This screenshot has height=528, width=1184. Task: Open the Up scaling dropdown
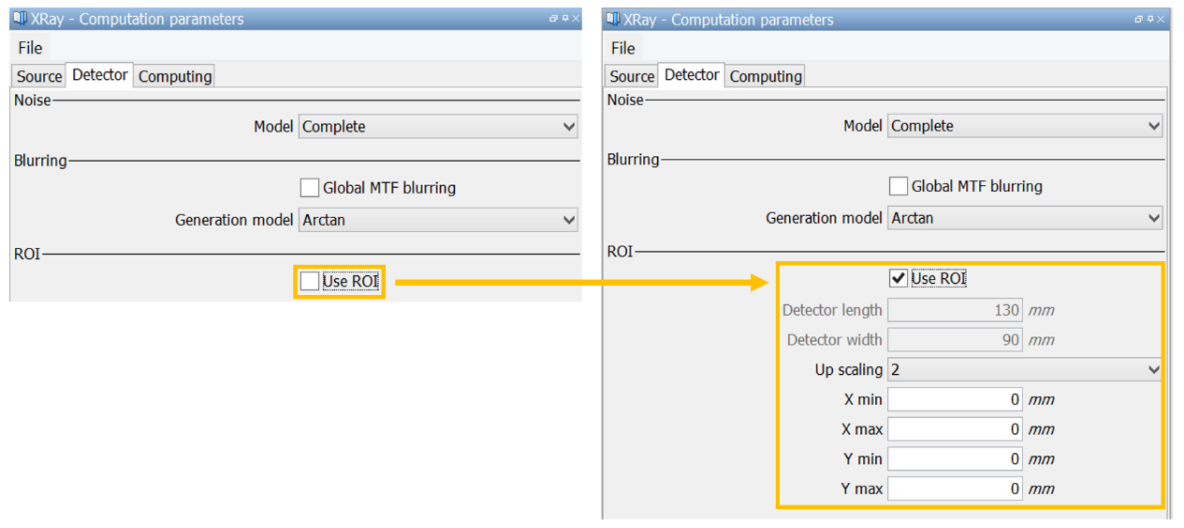(x=1025, y=369)
